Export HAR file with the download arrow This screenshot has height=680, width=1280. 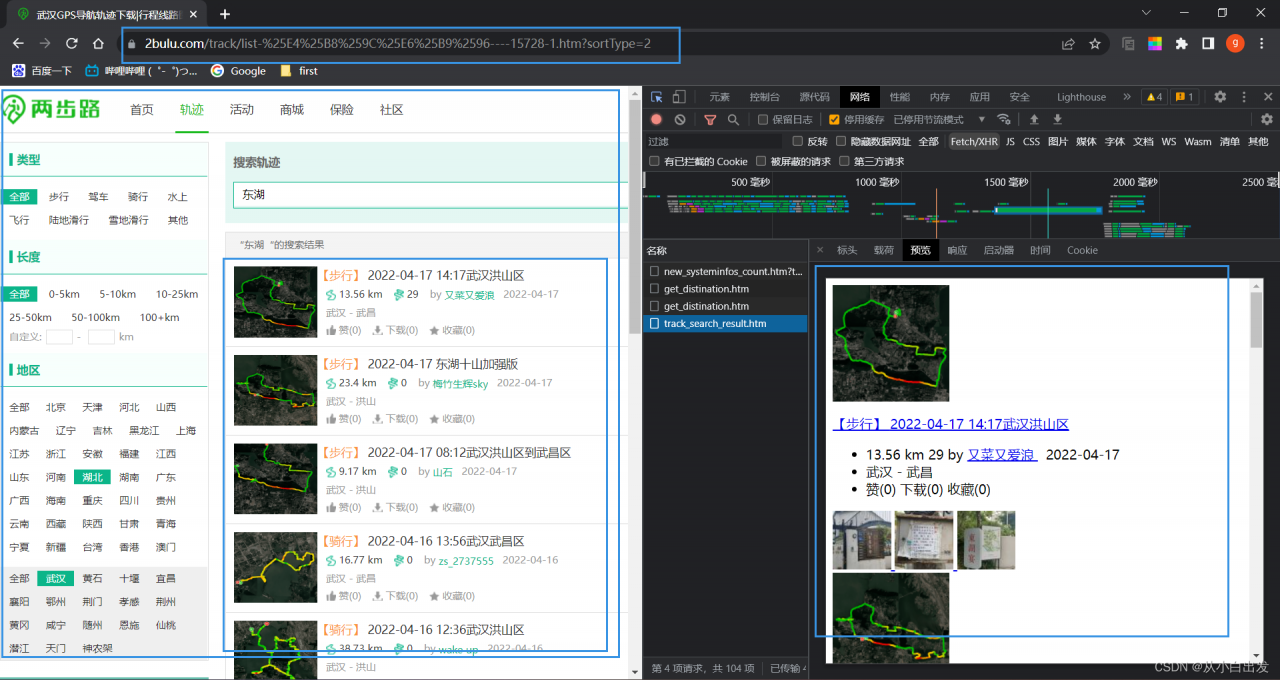(1057, 119)
